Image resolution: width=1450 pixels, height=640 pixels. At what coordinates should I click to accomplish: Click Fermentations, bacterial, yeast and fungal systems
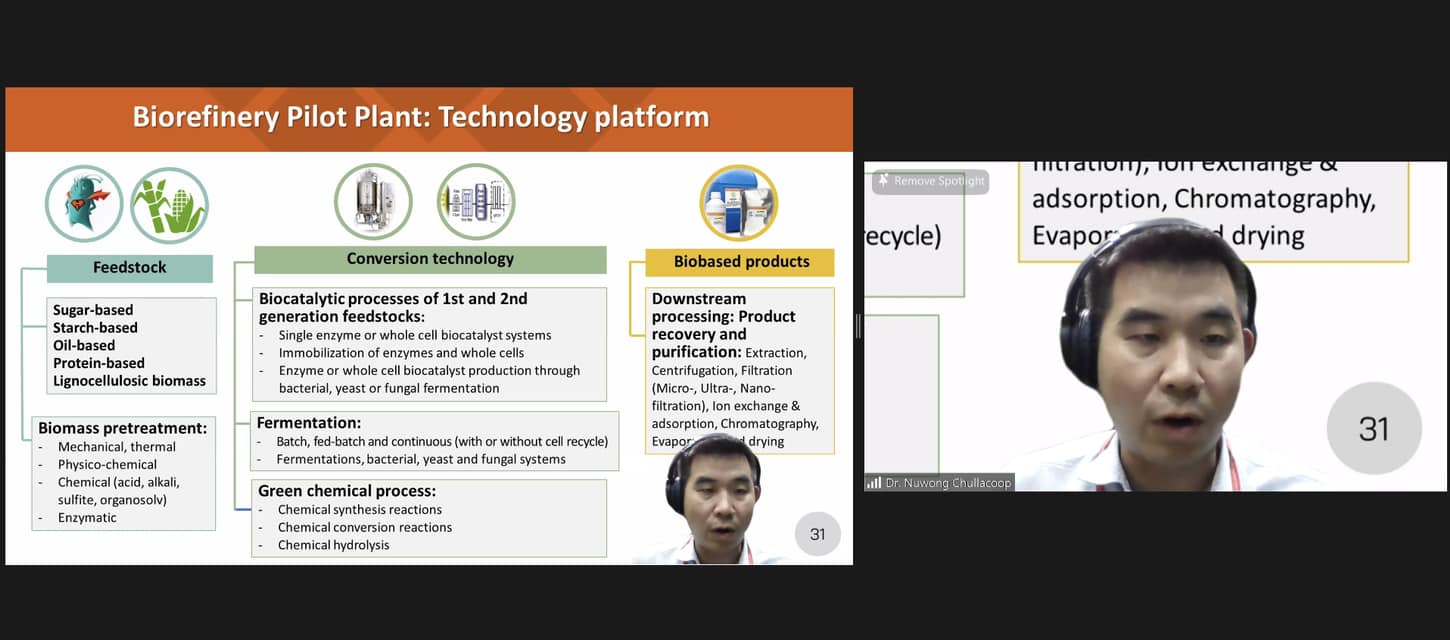click(421, 459)
